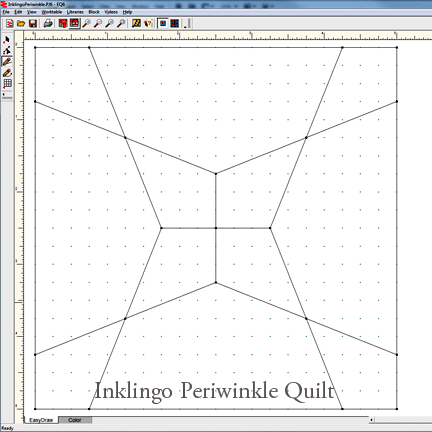Viewport: 432px width, 432px height.
Task: Click the Open project folder icon
Action: (21, 23)
